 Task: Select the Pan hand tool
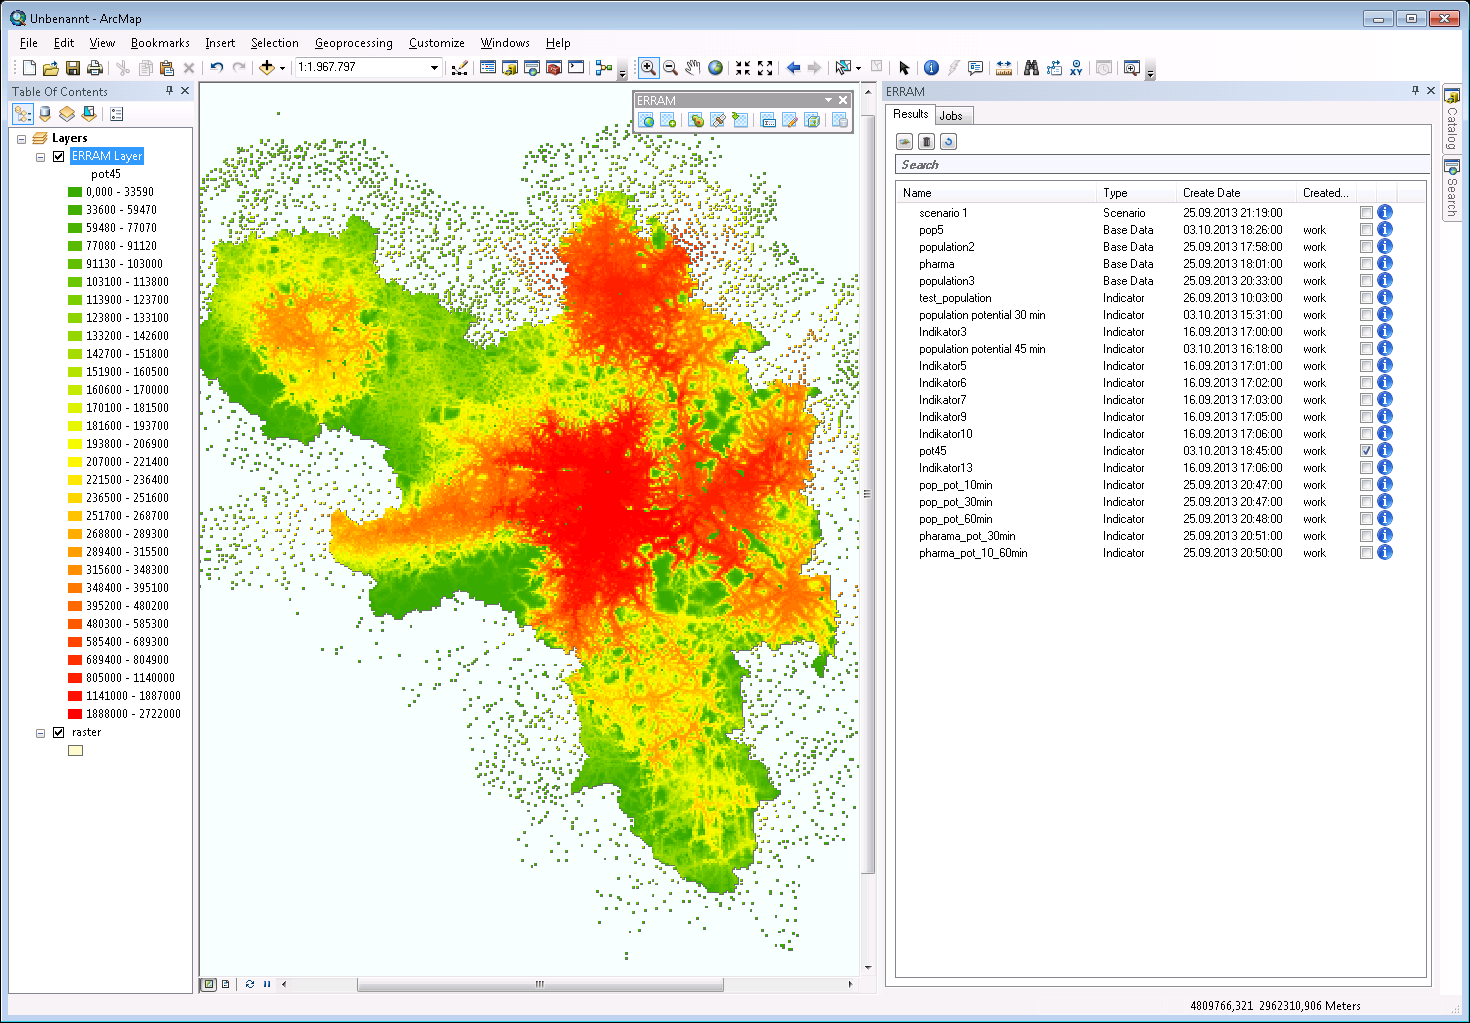tap(693, 68)
